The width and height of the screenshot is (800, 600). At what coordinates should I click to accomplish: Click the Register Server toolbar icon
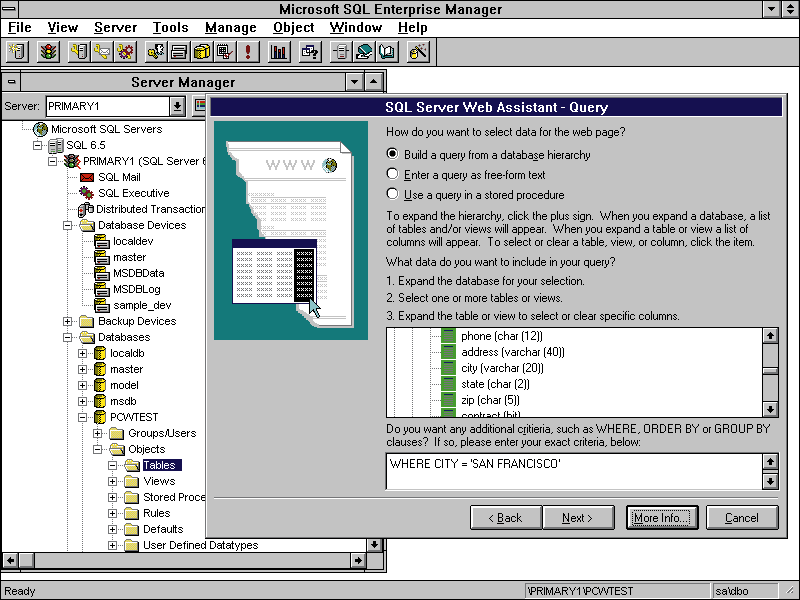click(x=17, y=52)
